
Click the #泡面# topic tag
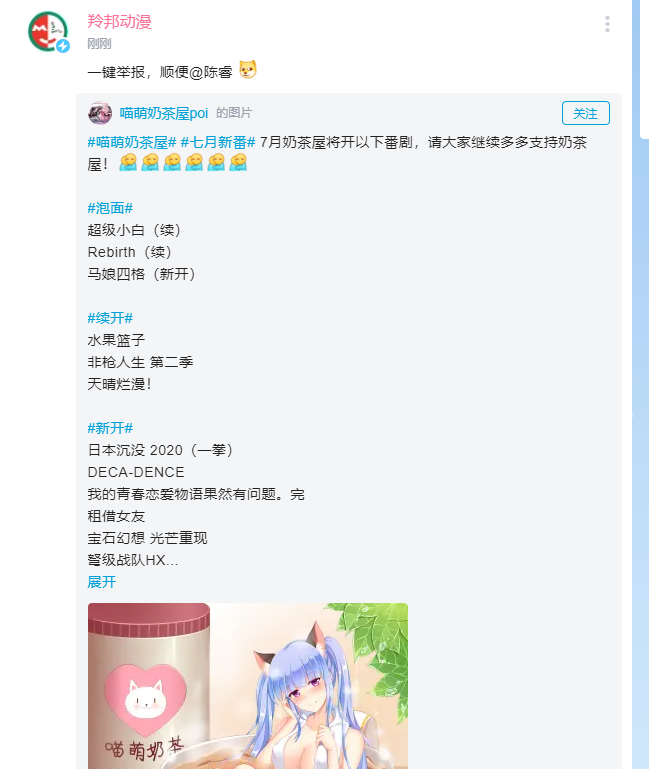click(x=110, y=208)
